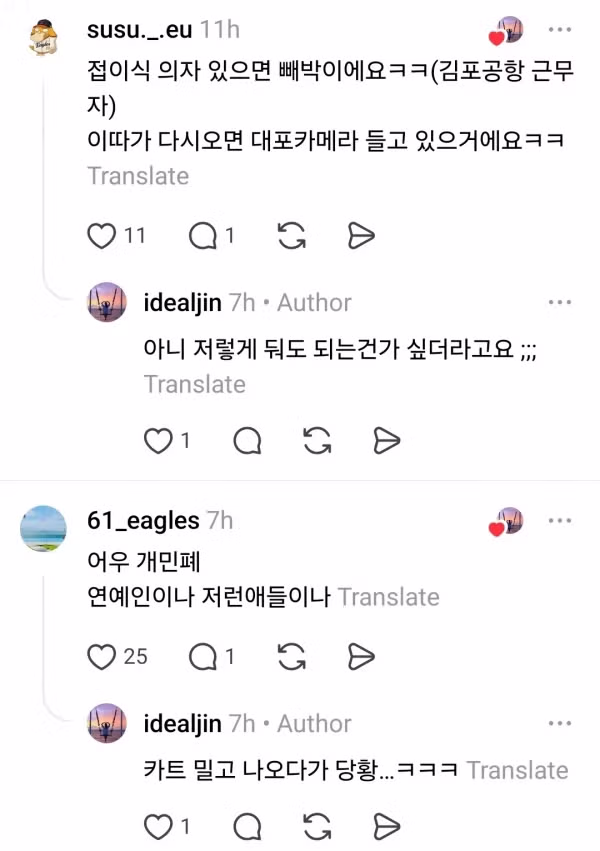Open more options for susu._.eu's comment
The height and width of the screenshot is (851, 600).
click(x=559, y=30)
